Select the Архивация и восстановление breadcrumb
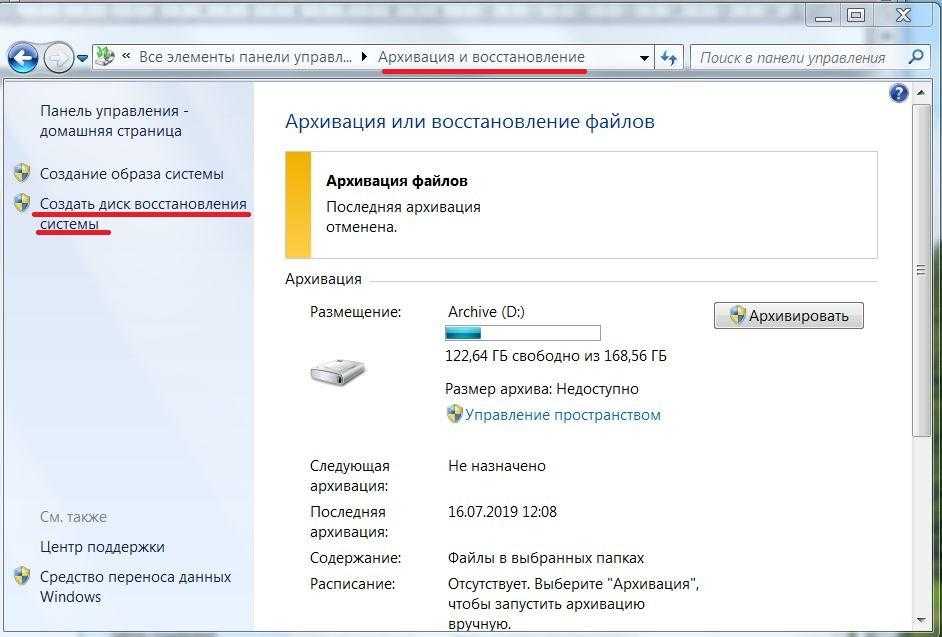 [x=481, y=57]
